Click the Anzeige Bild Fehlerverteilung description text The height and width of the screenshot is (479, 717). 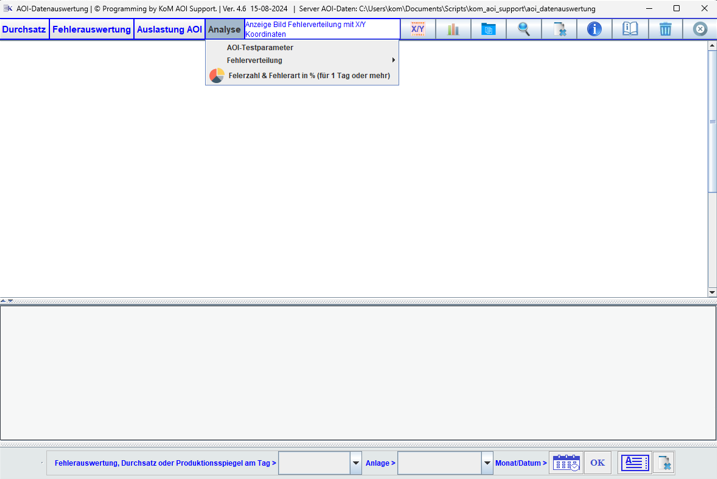(305, 29)
